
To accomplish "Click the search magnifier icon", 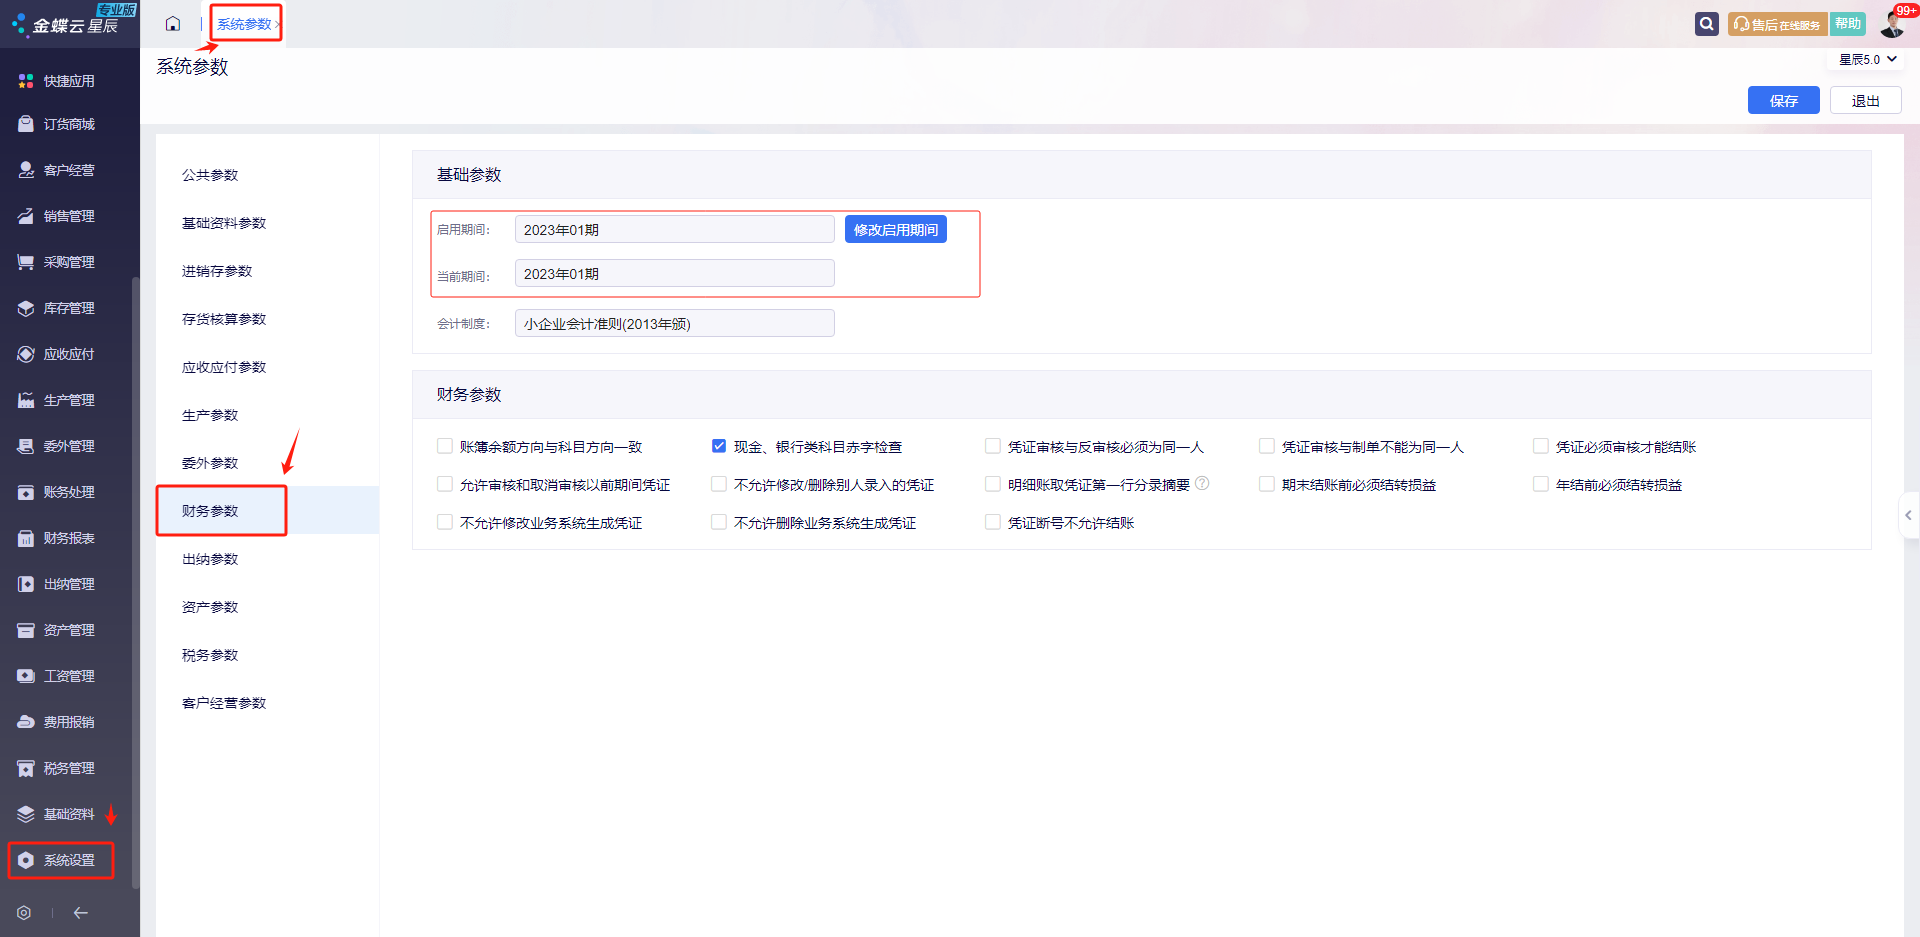I will [1707, 24].
